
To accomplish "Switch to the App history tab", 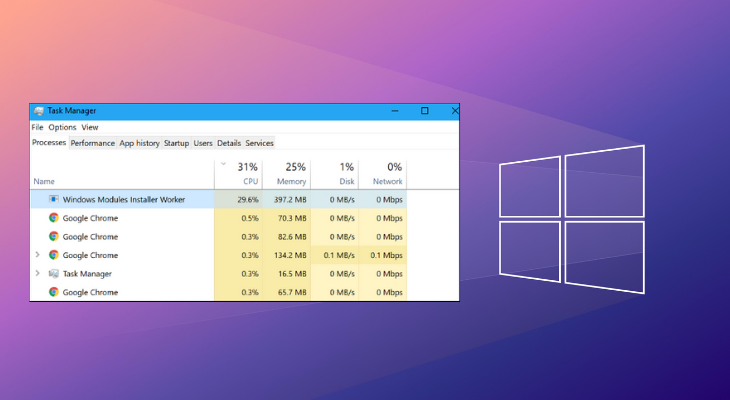I will (139, 143).
